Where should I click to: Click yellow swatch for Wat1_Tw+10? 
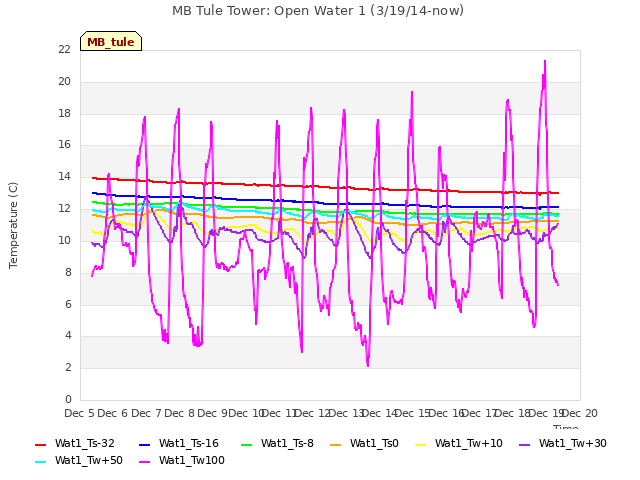pyautogui.click(x=420, y=444)
